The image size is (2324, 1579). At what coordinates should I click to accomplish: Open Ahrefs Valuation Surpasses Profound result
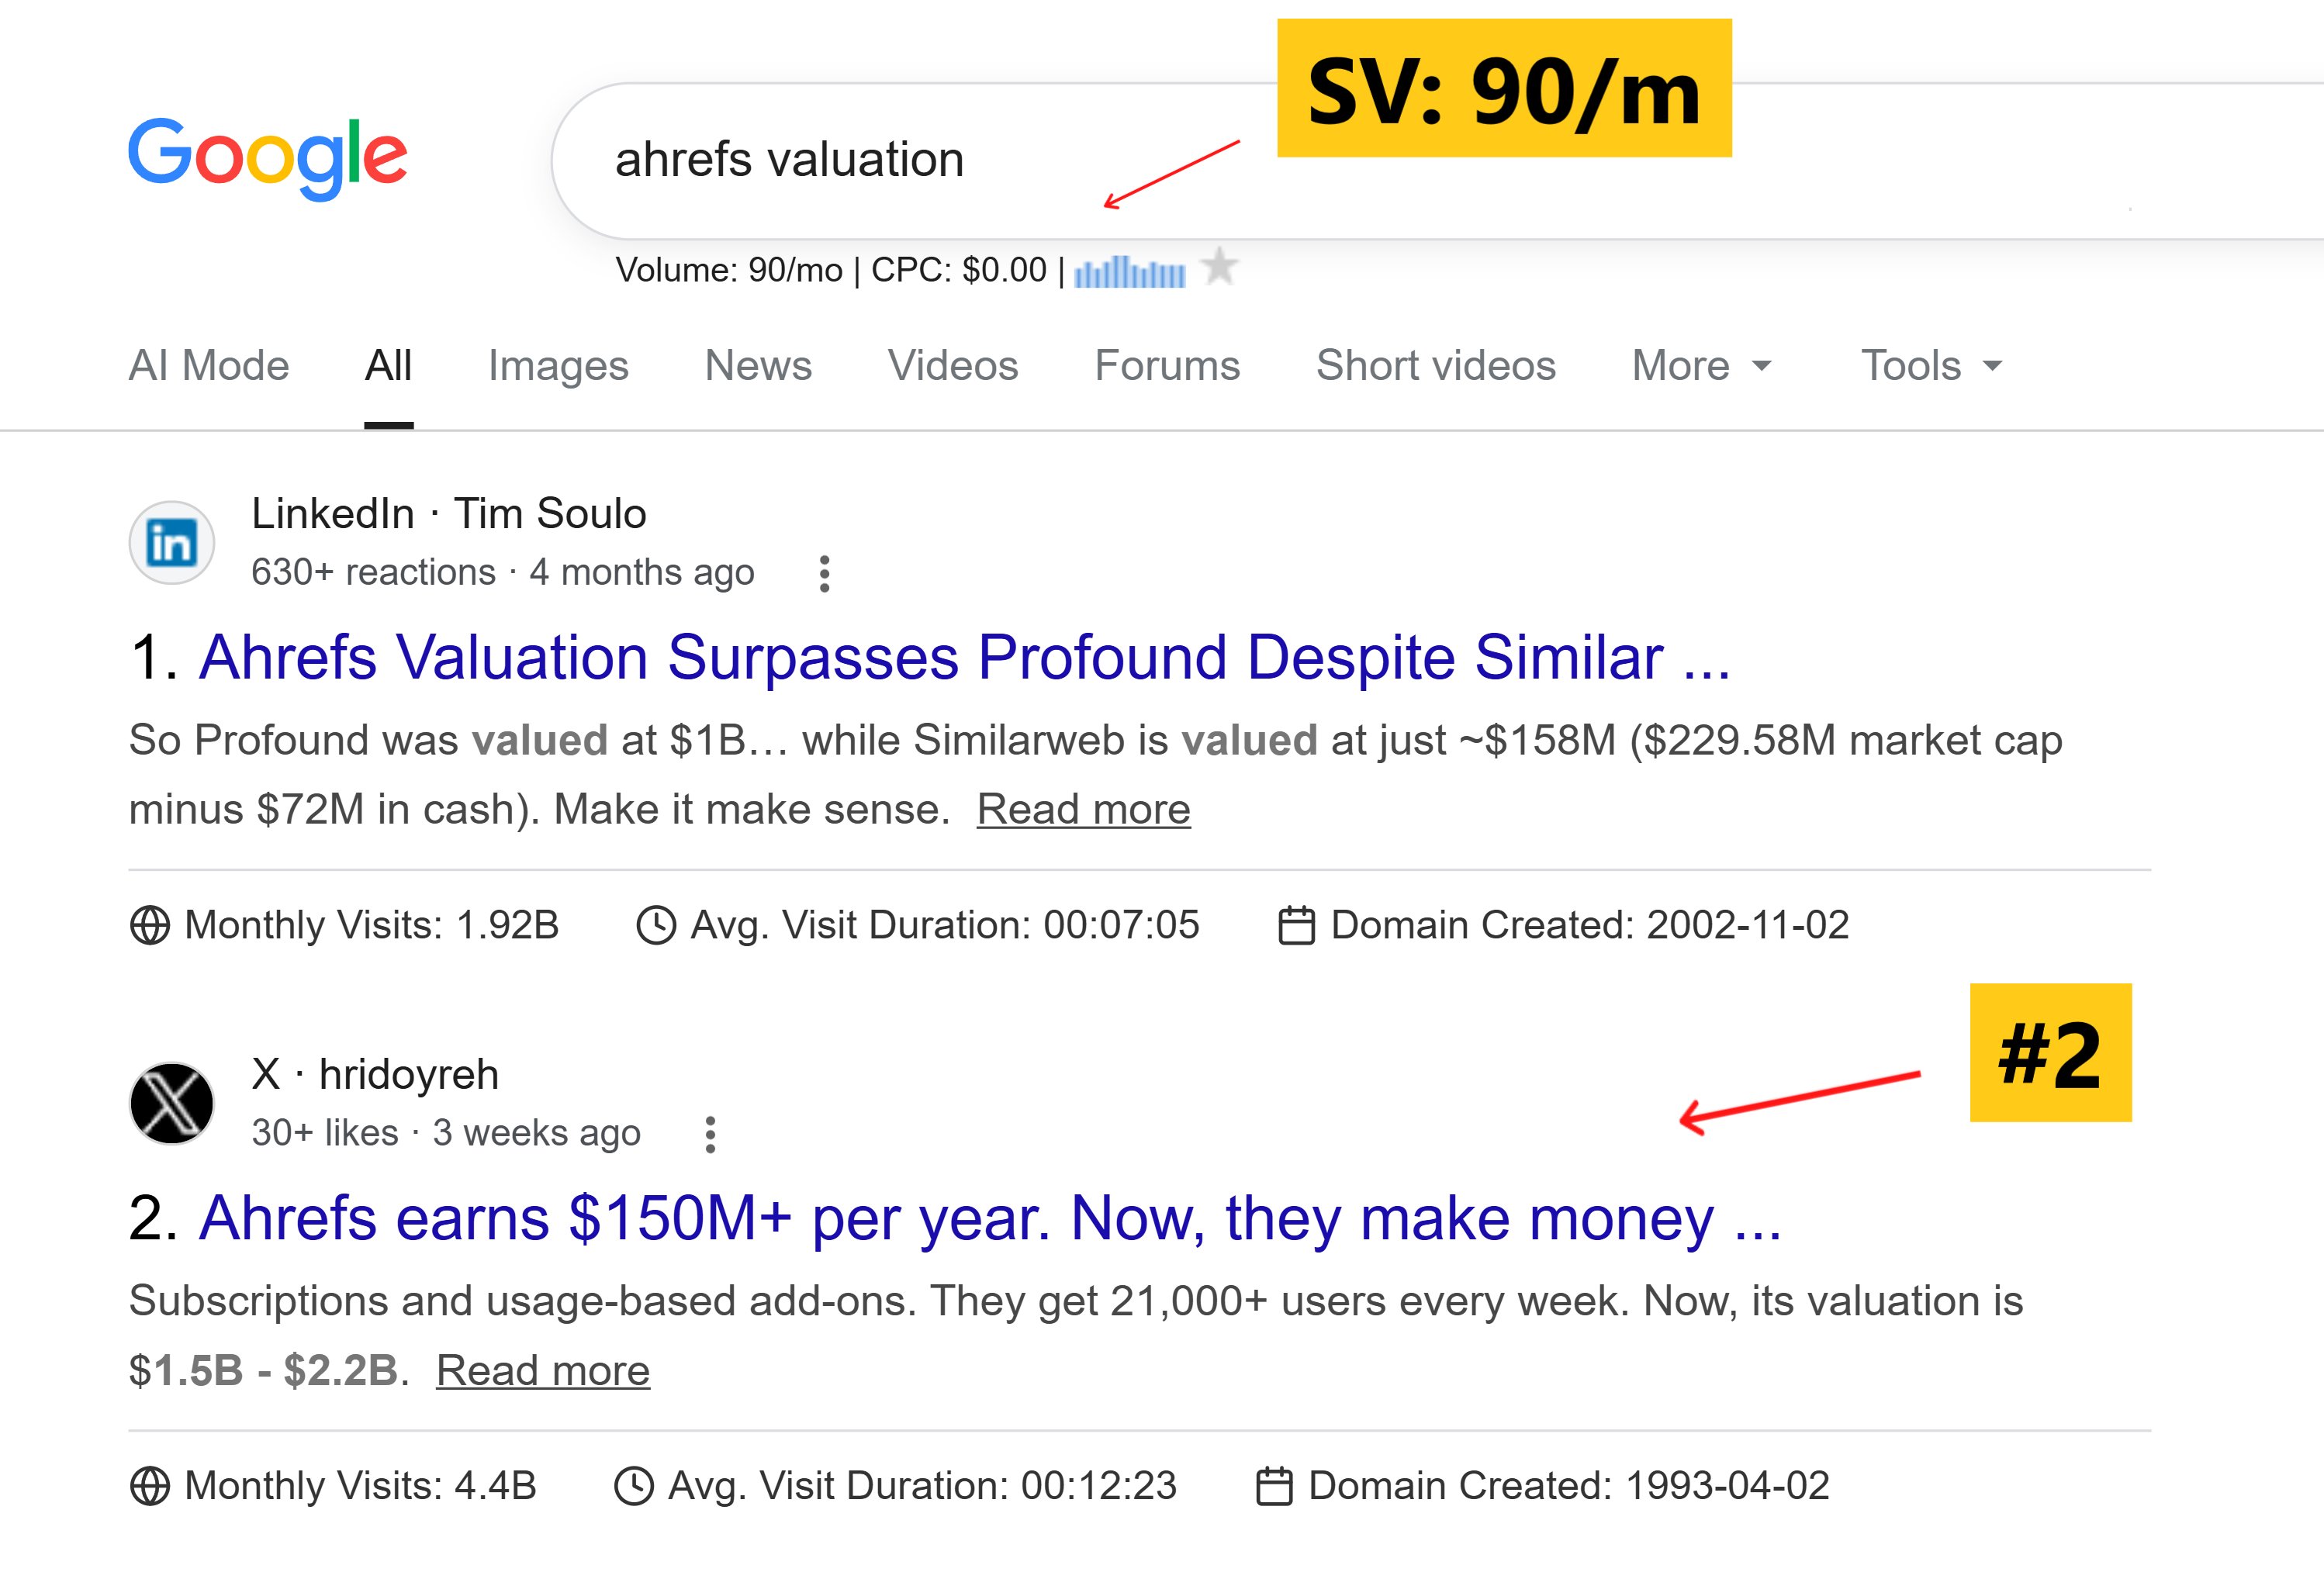tap(965, 658)
